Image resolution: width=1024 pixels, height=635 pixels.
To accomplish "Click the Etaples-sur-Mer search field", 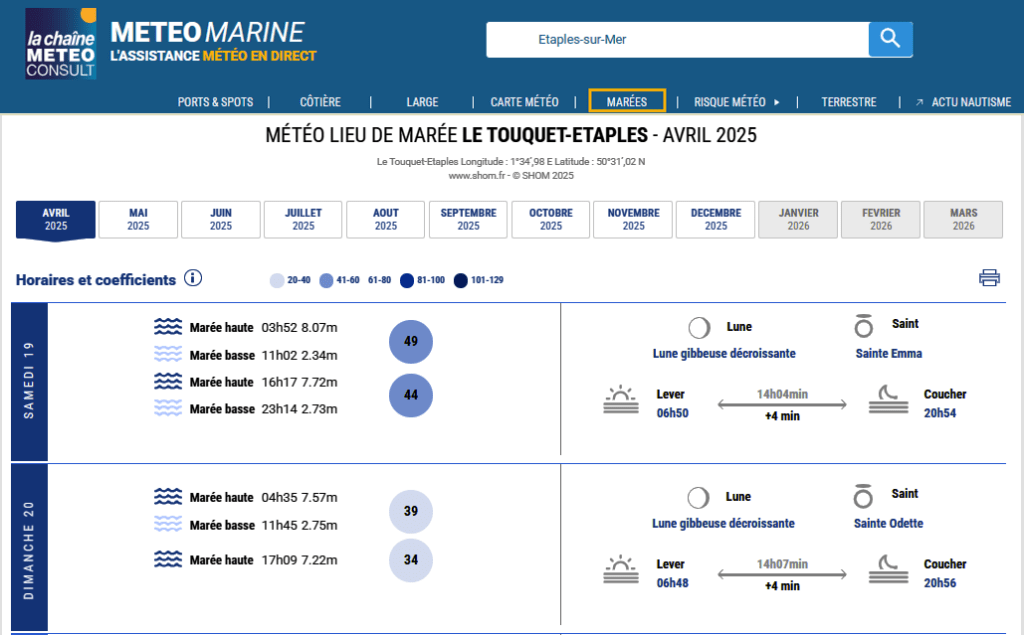I will point(676,40).
